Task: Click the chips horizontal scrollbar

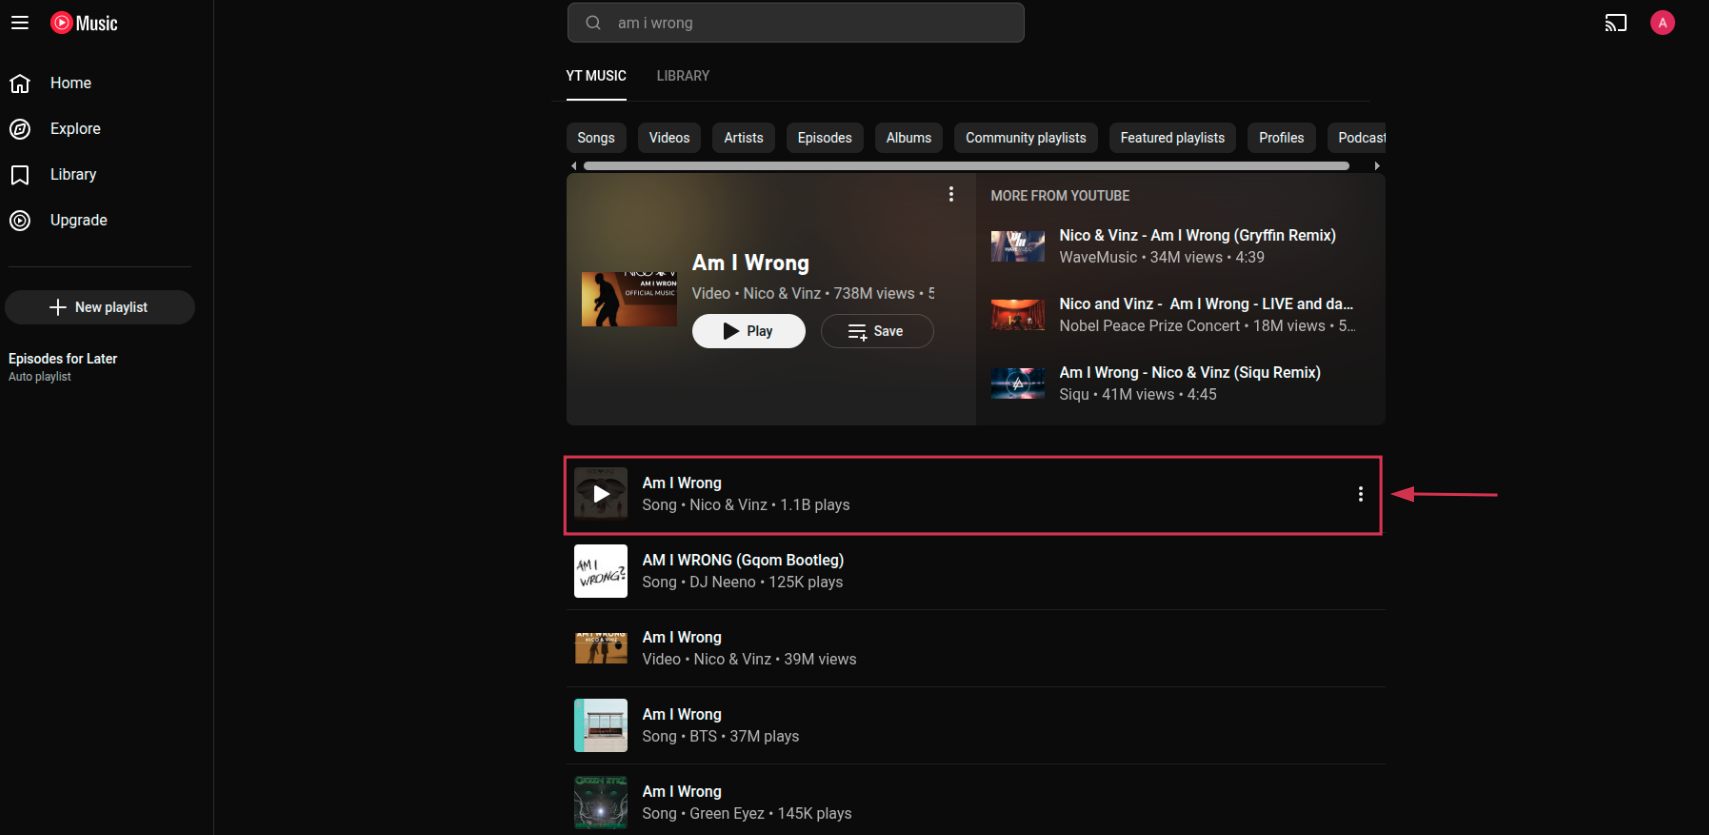Action: click(966, 166)
